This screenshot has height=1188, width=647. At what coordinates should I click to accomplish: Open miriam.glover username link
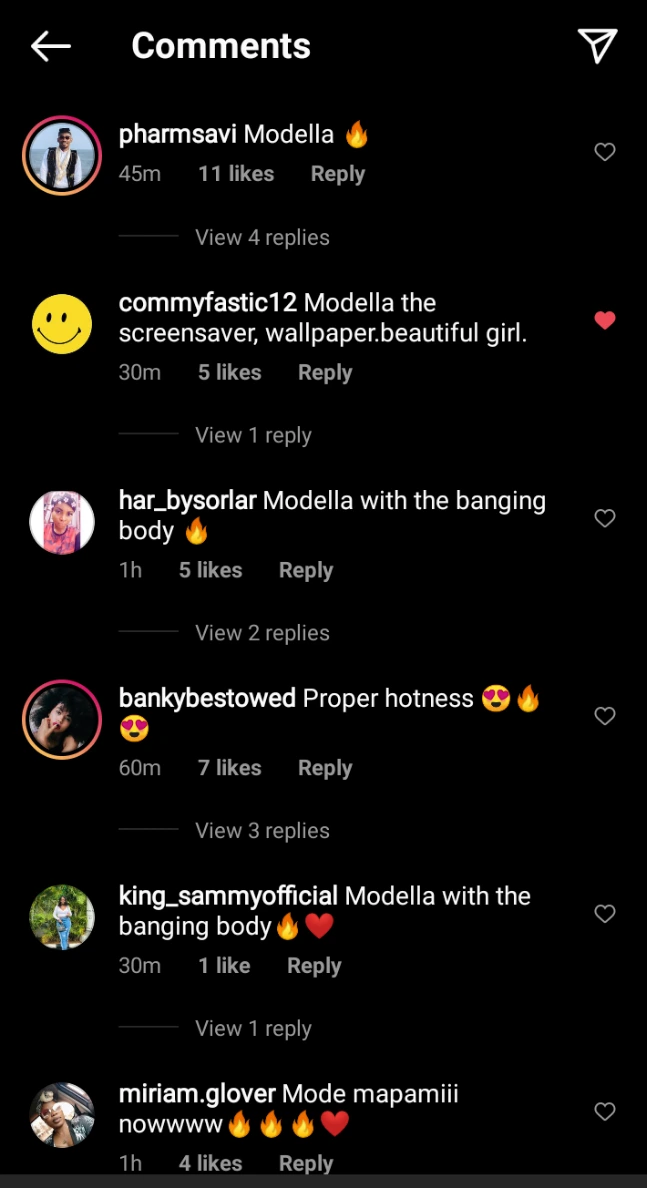(197, 1094)
